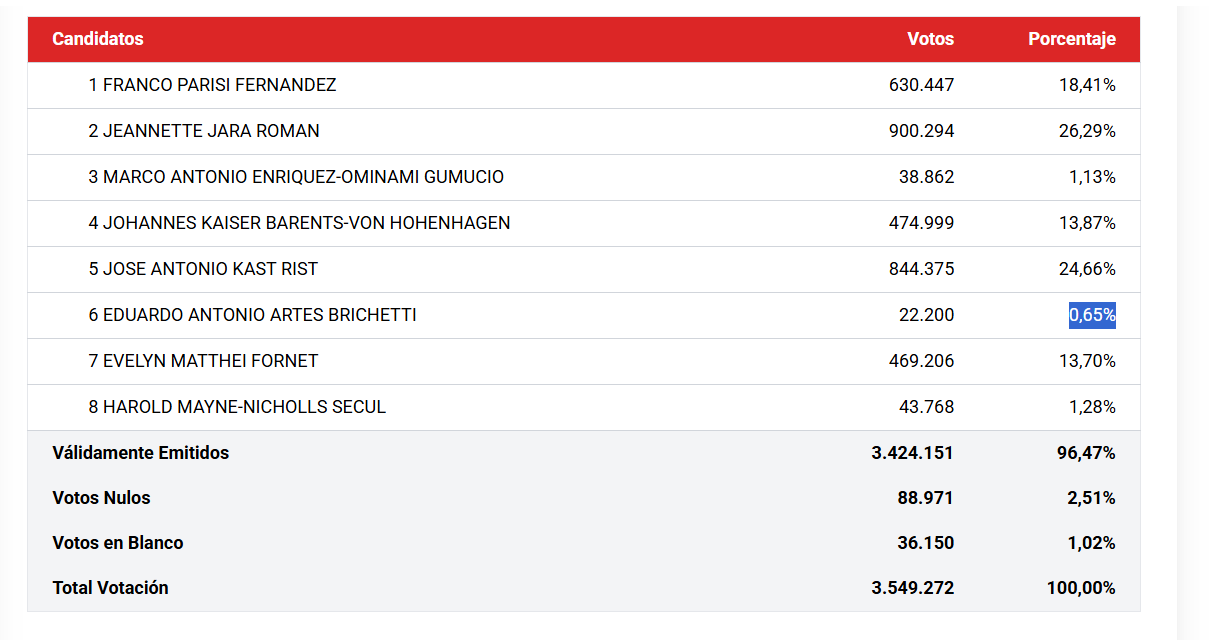
Task: Click Jeannette Jara Roman's name
Action: coord(204,131)
